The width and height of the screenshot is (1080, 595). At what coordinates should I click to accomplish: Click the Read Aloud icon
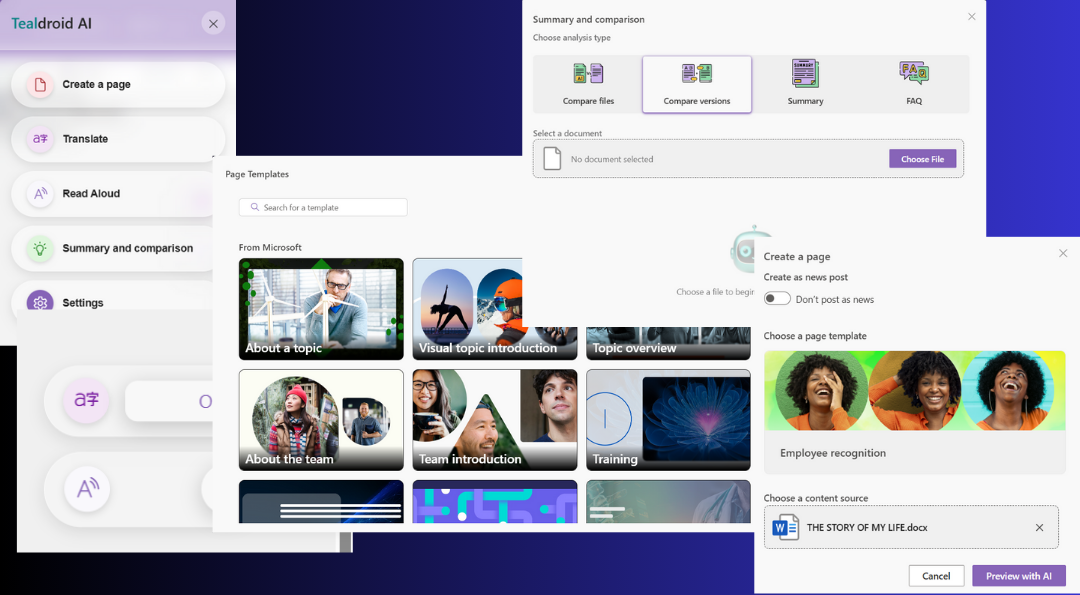pos(40,194)
